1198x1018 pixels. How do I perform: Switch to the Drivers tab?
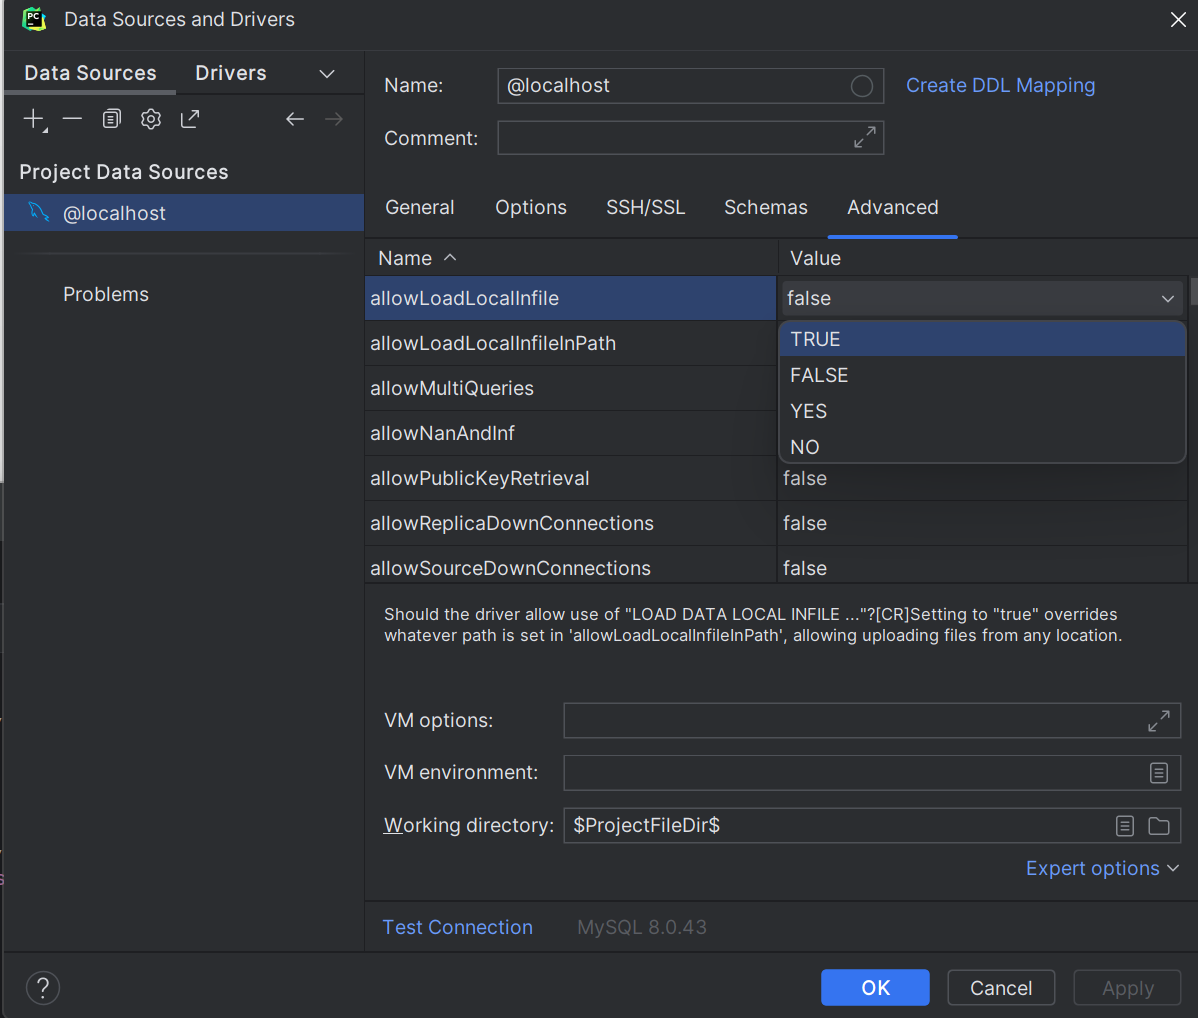(231, 73)
